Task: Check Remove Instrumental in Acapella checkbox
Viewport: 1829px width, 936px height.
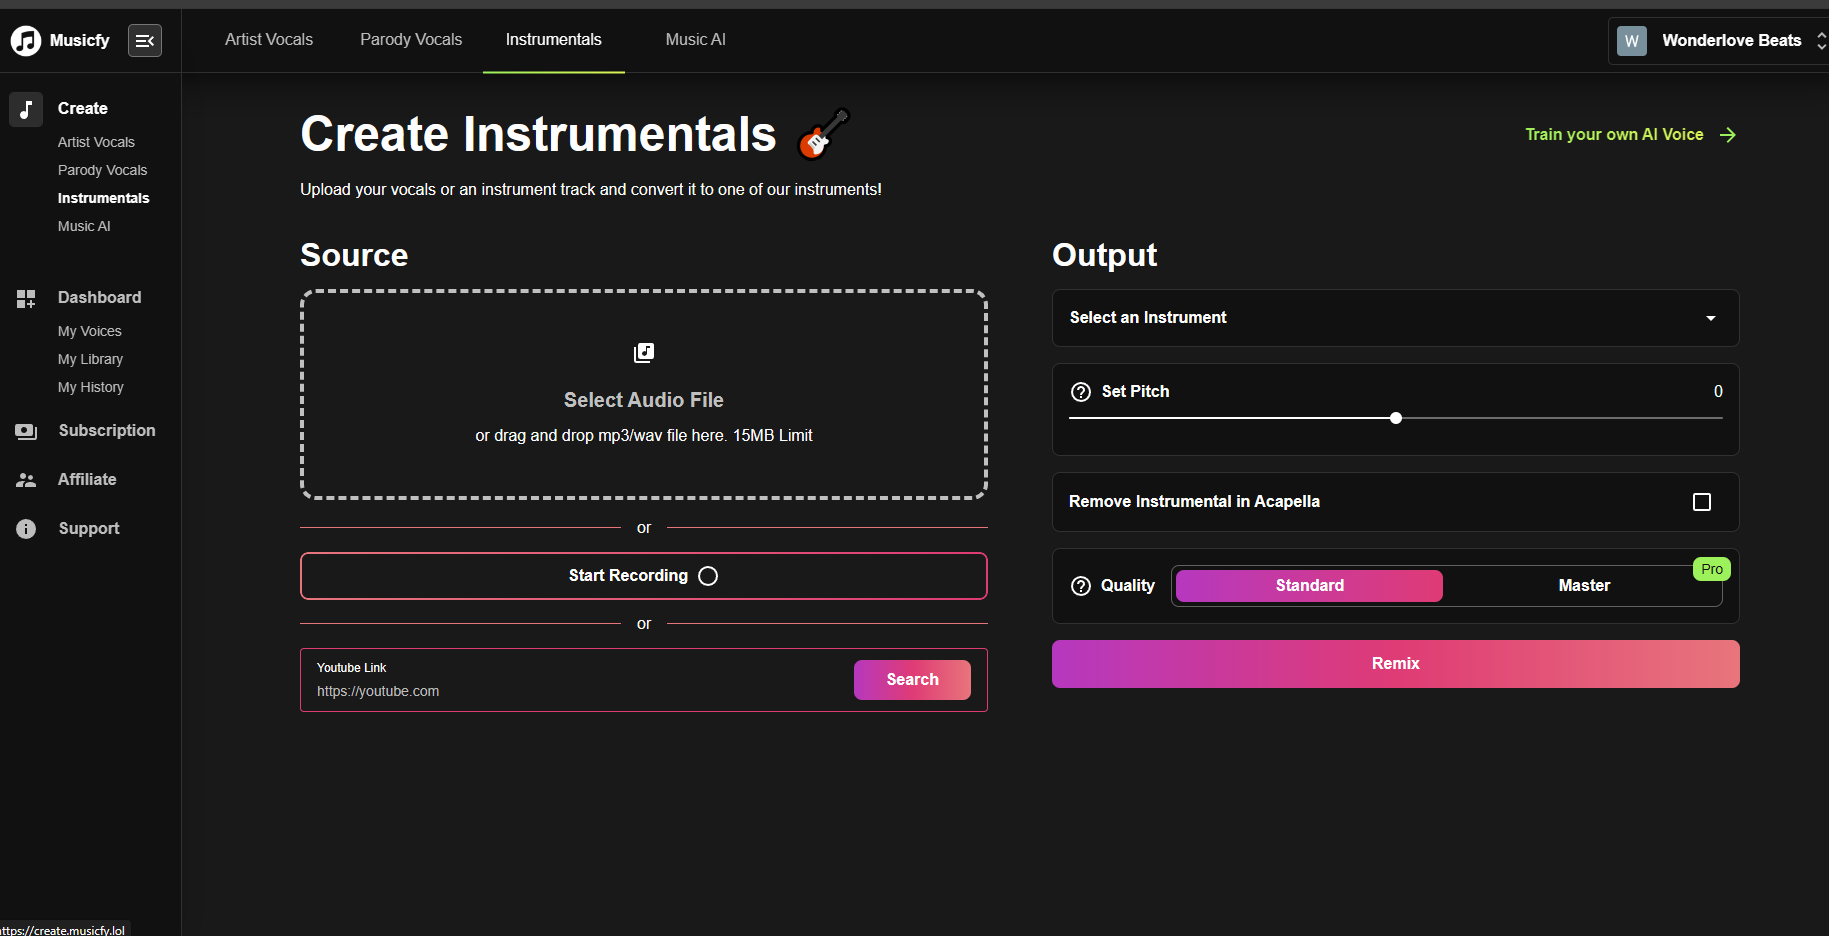Action: click(1702, 502)
